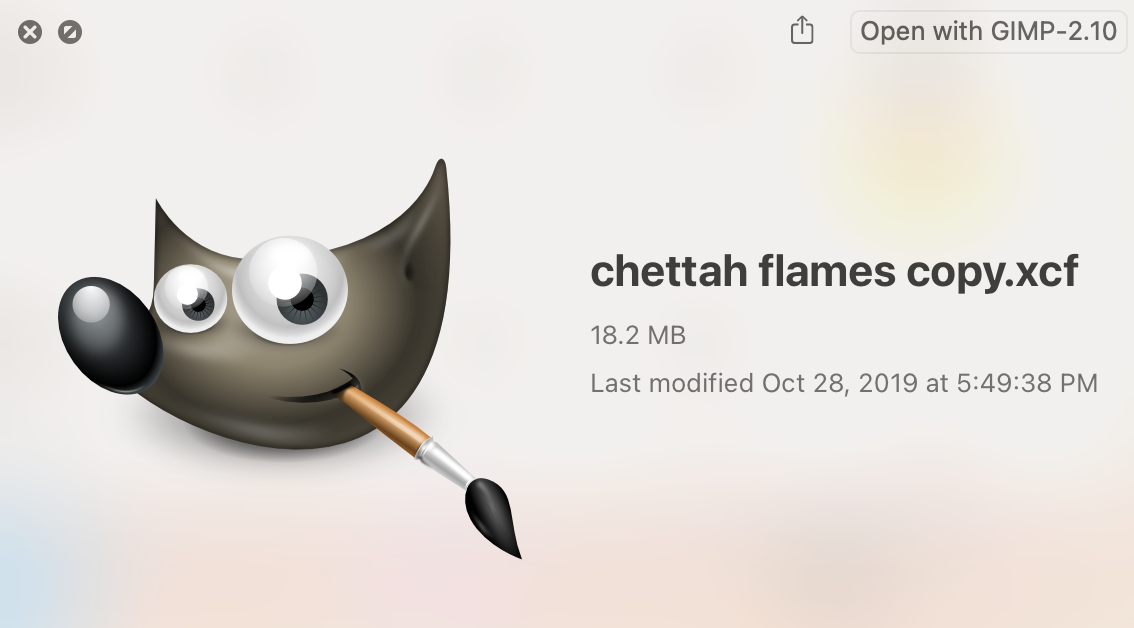The height and width of the screenshot is (628, 1134).
Task: Click the word "flames" in the title
Action: click(827, 271)
